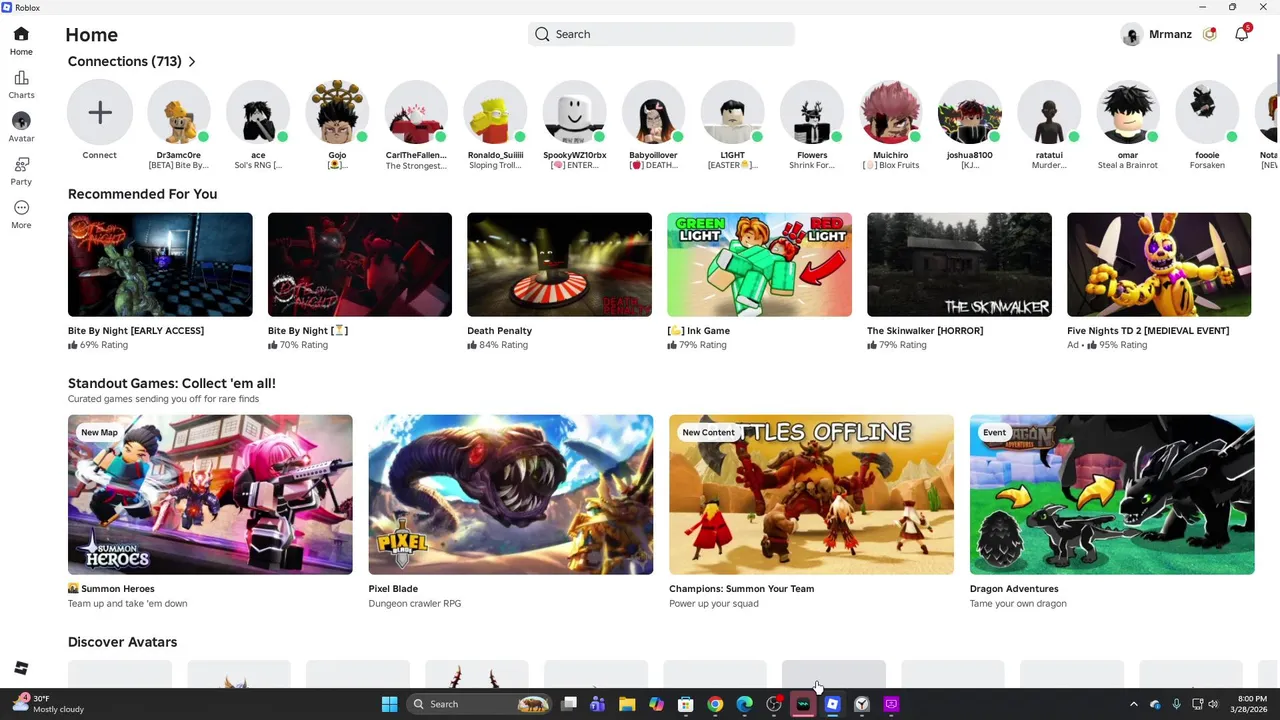Open Ronaldo_Suiiiii's connection avatar
The height and width of the screenshot is (720, 1280).
[x=495, y=112]
